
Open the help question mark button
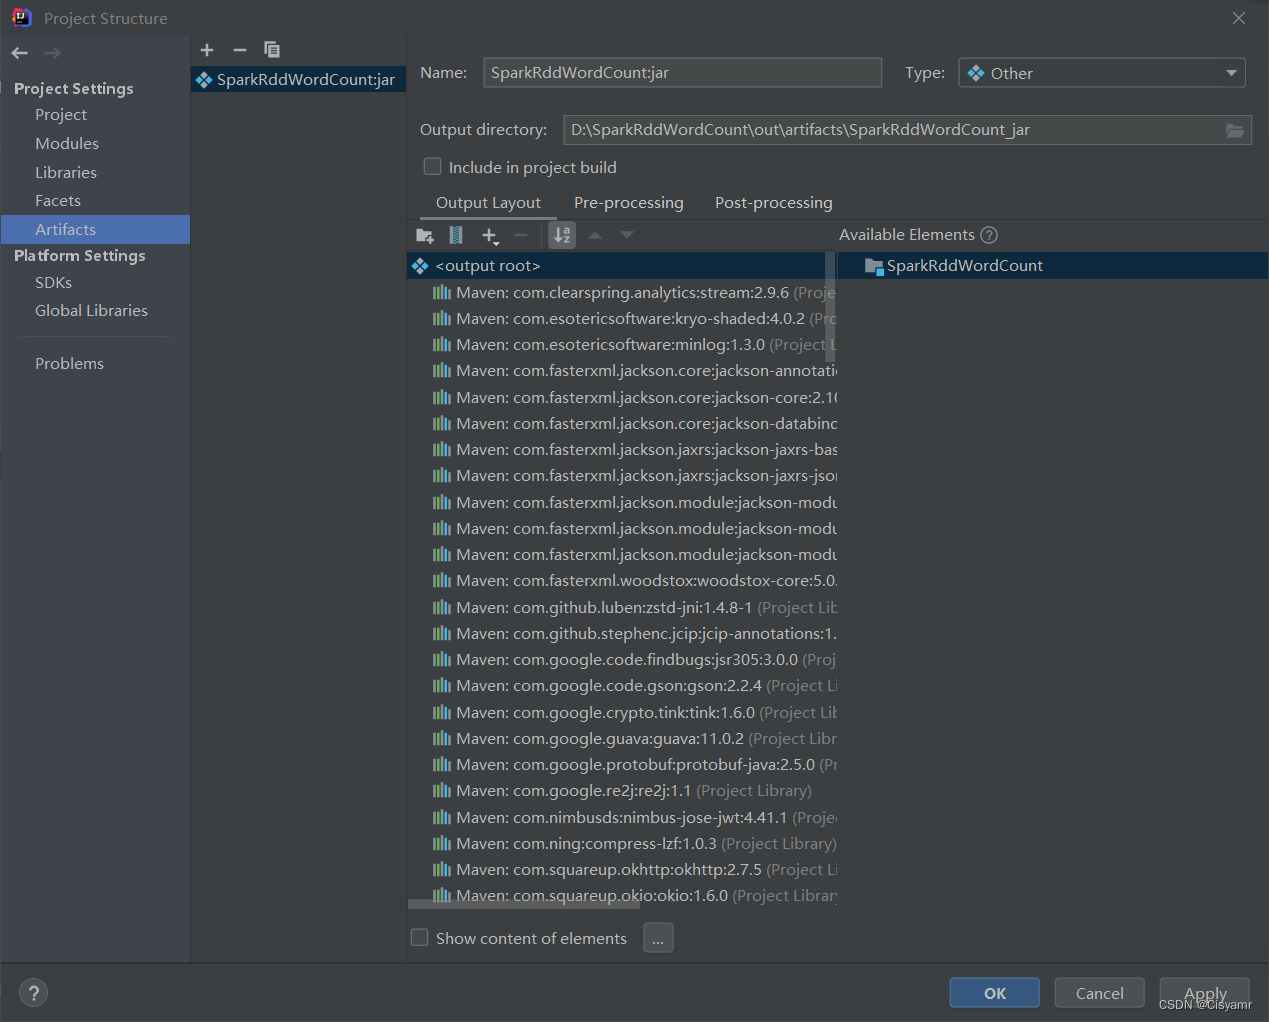click(33, 993)
